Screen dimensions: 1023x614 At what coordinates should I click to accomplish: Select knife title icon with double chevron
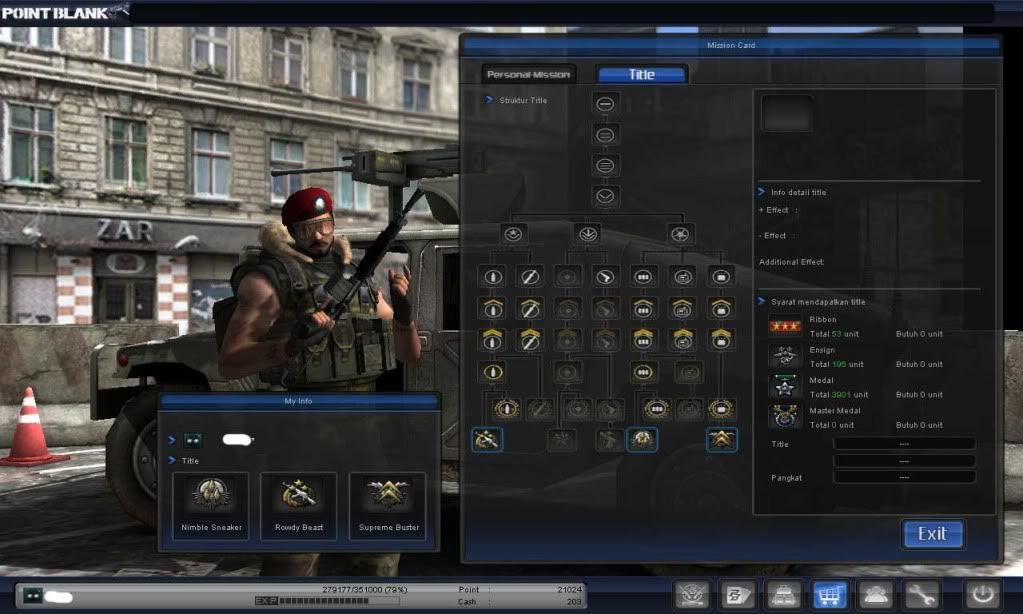pos(529,339)
